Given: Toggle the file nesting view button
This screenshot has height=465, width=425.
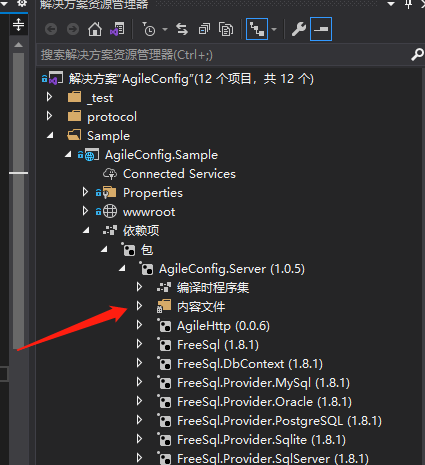Looking at the screenshot, I should coord(257,29).
